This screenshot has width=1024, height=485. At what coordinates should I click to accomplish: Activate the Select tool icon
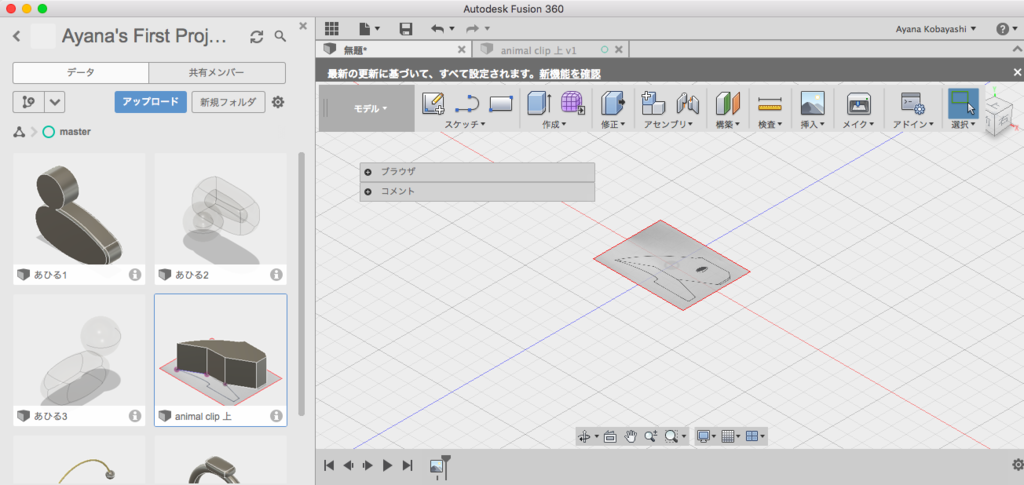[963, 102]
